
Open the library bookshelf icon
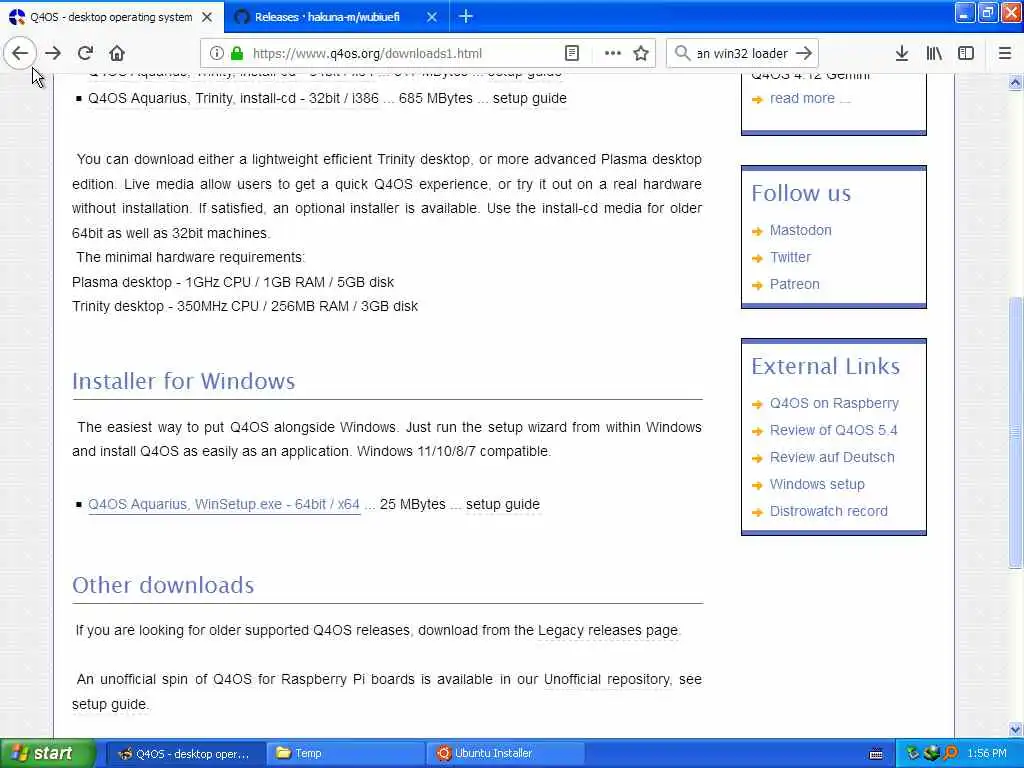point(934,53)
